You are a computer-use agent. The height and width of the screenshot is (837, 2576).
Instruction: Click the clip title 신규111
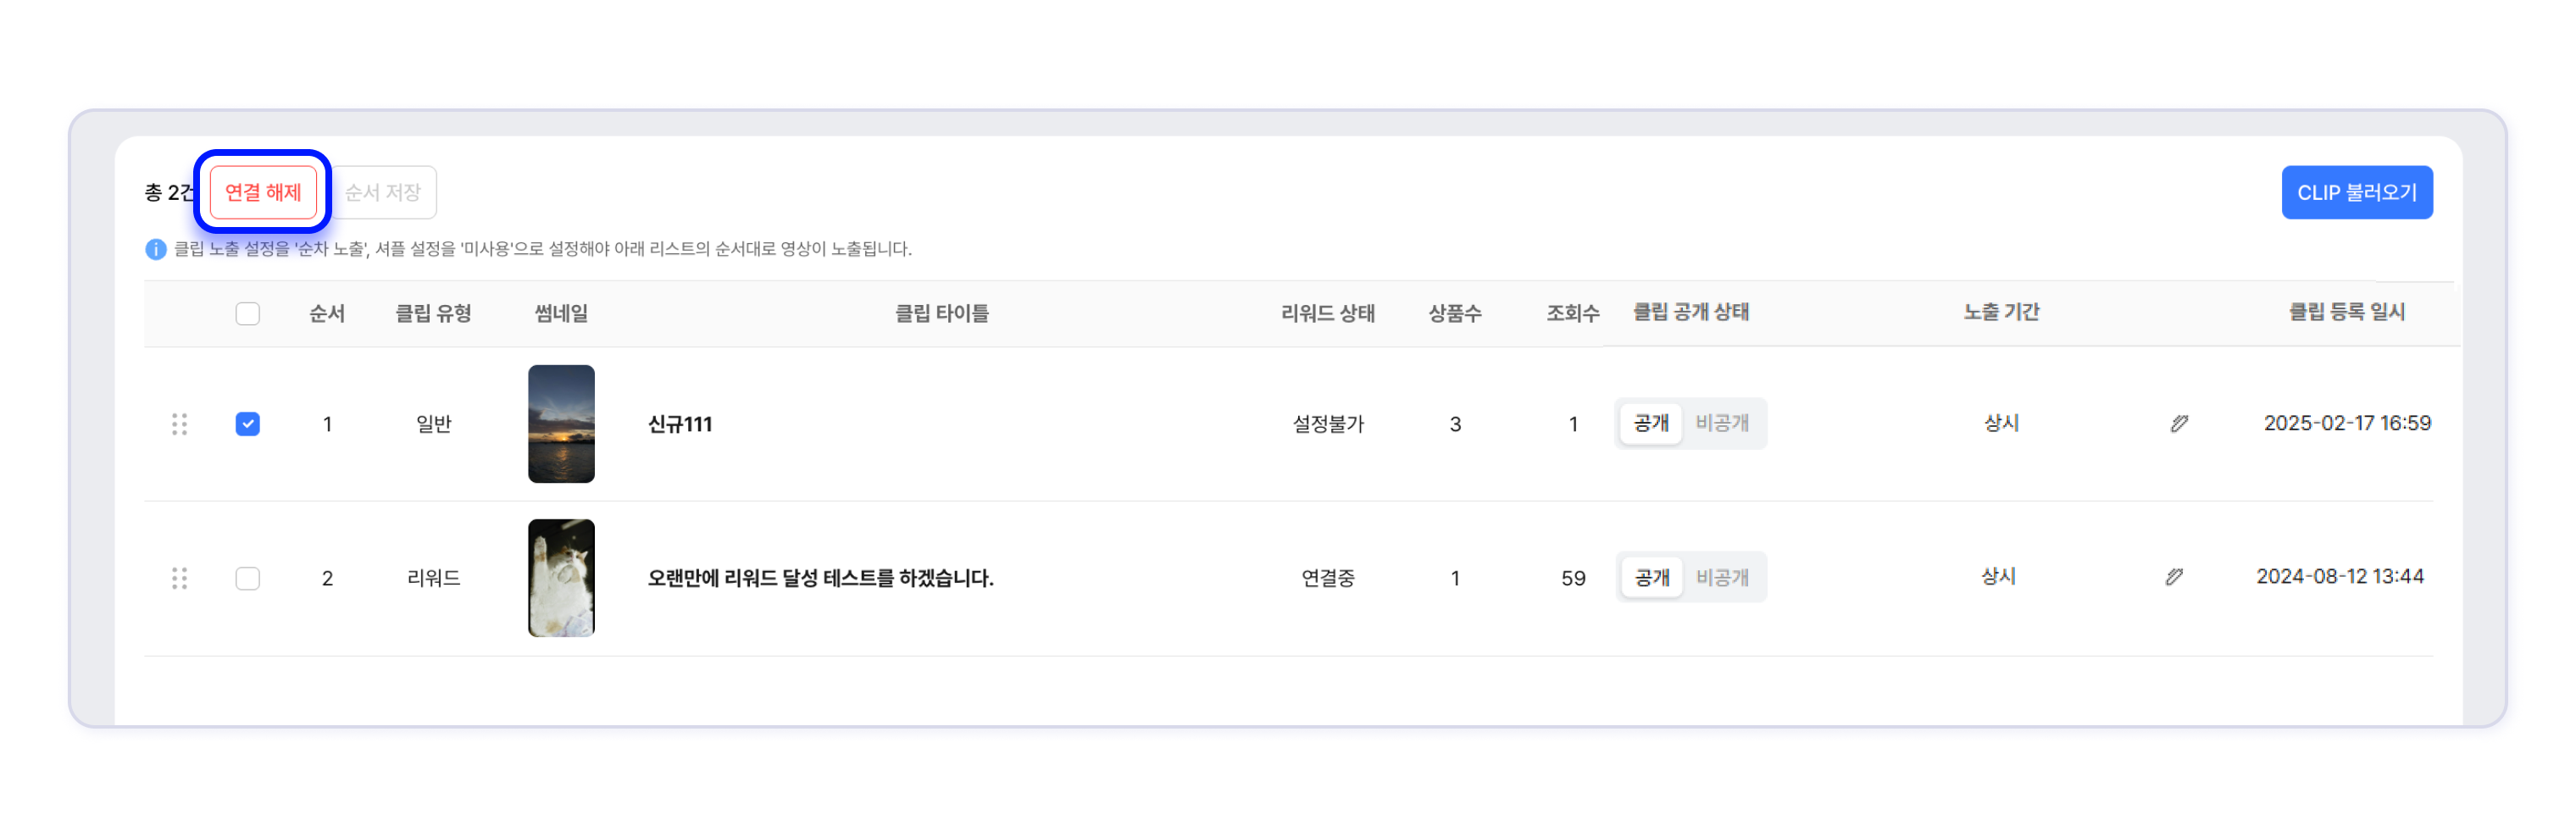(x=680, y=424)
